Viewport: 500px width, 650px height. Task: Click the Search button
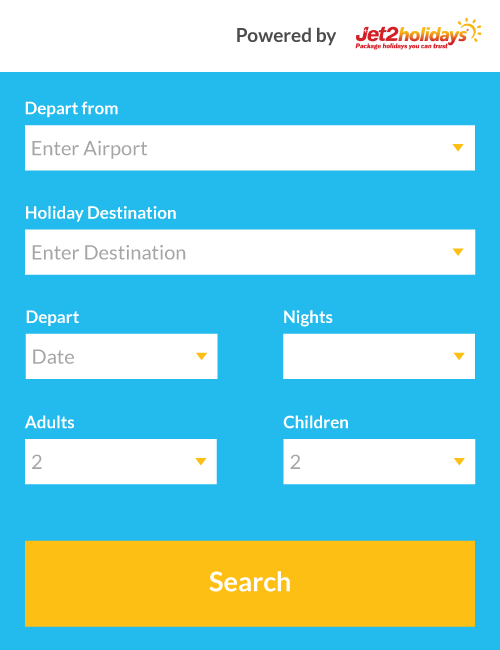(x=250, y=584)
